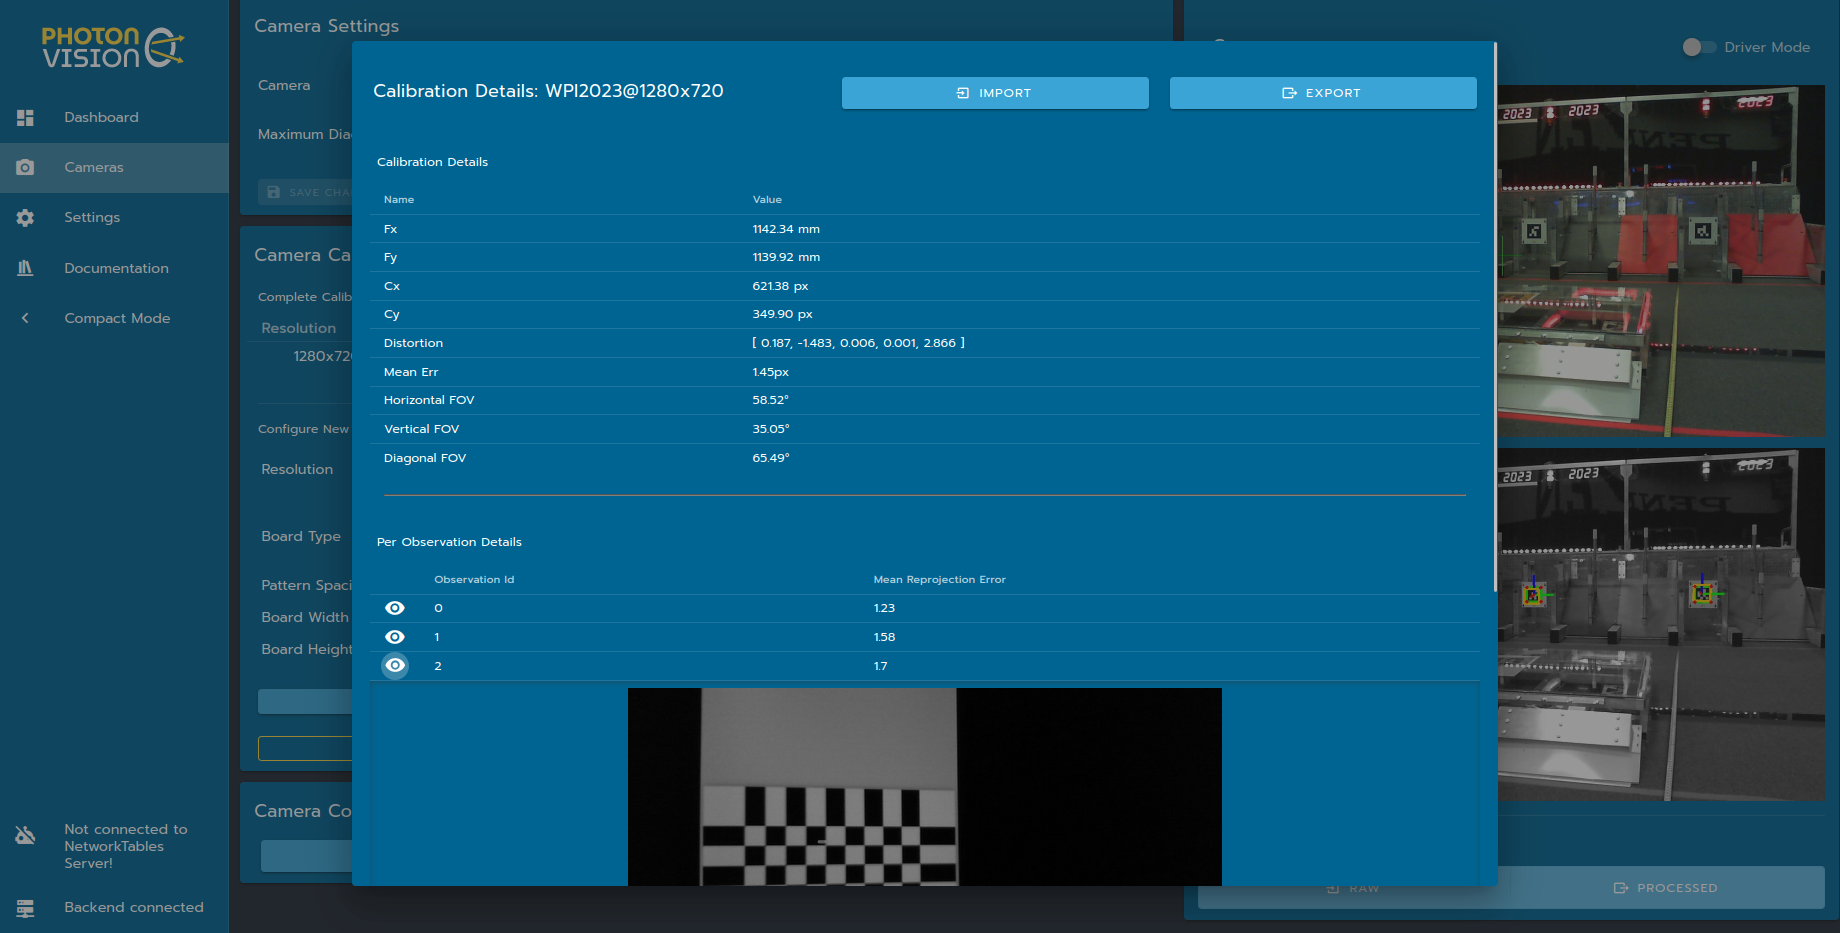
Task: Toggle eye icon for observation 2
Action: pos(395,666)
